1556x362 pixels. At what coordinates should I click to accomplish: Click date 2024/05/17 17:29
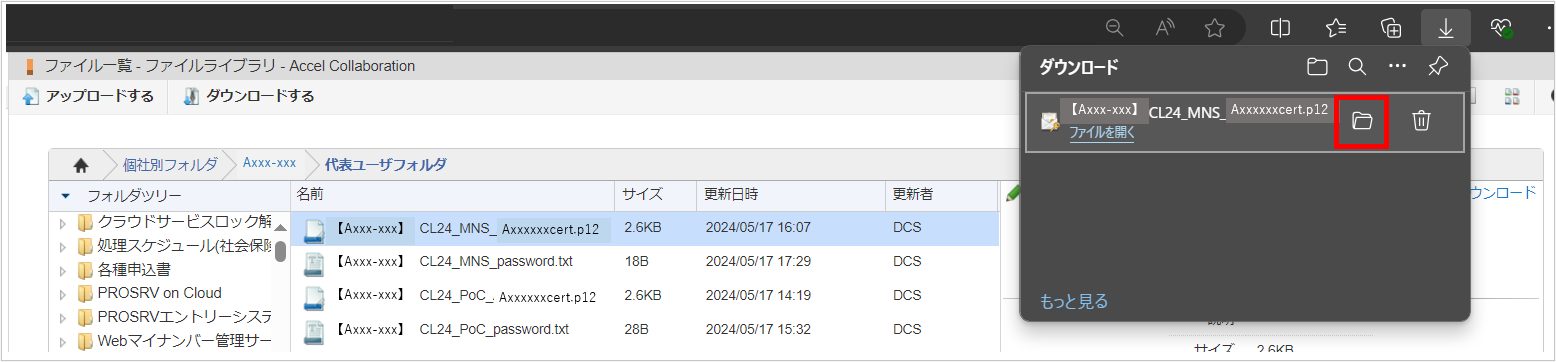coord(758,262)
